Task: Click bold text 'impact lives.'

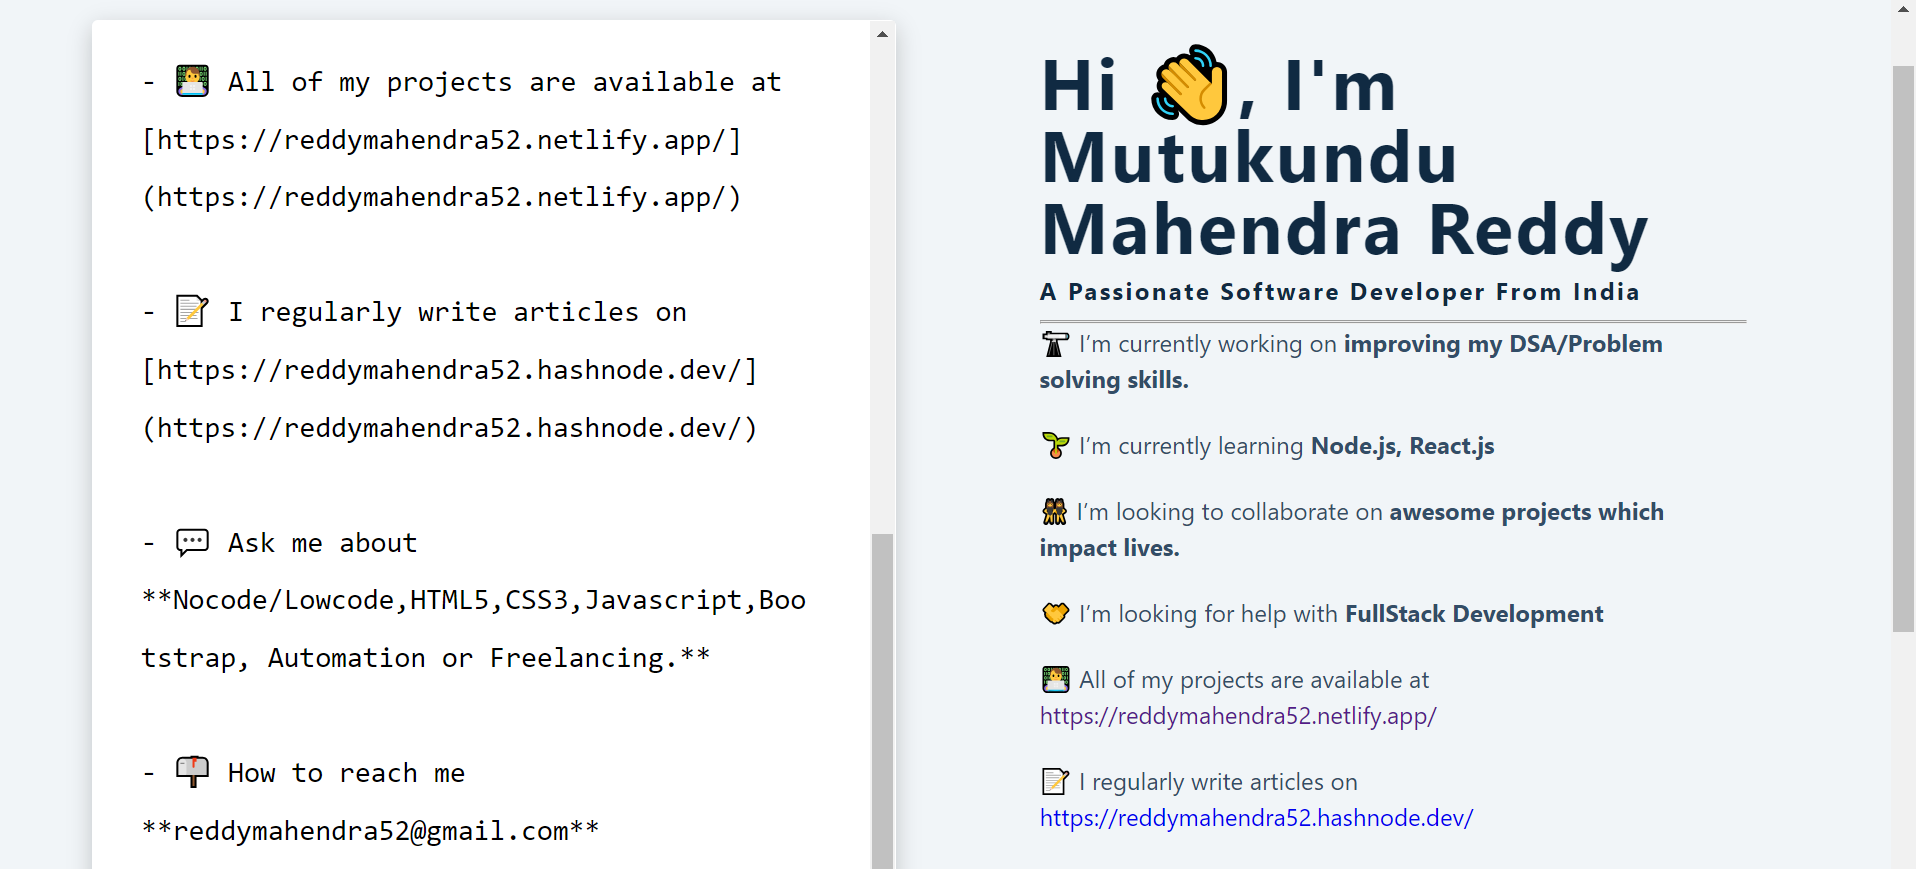Action: [1109, 548]
